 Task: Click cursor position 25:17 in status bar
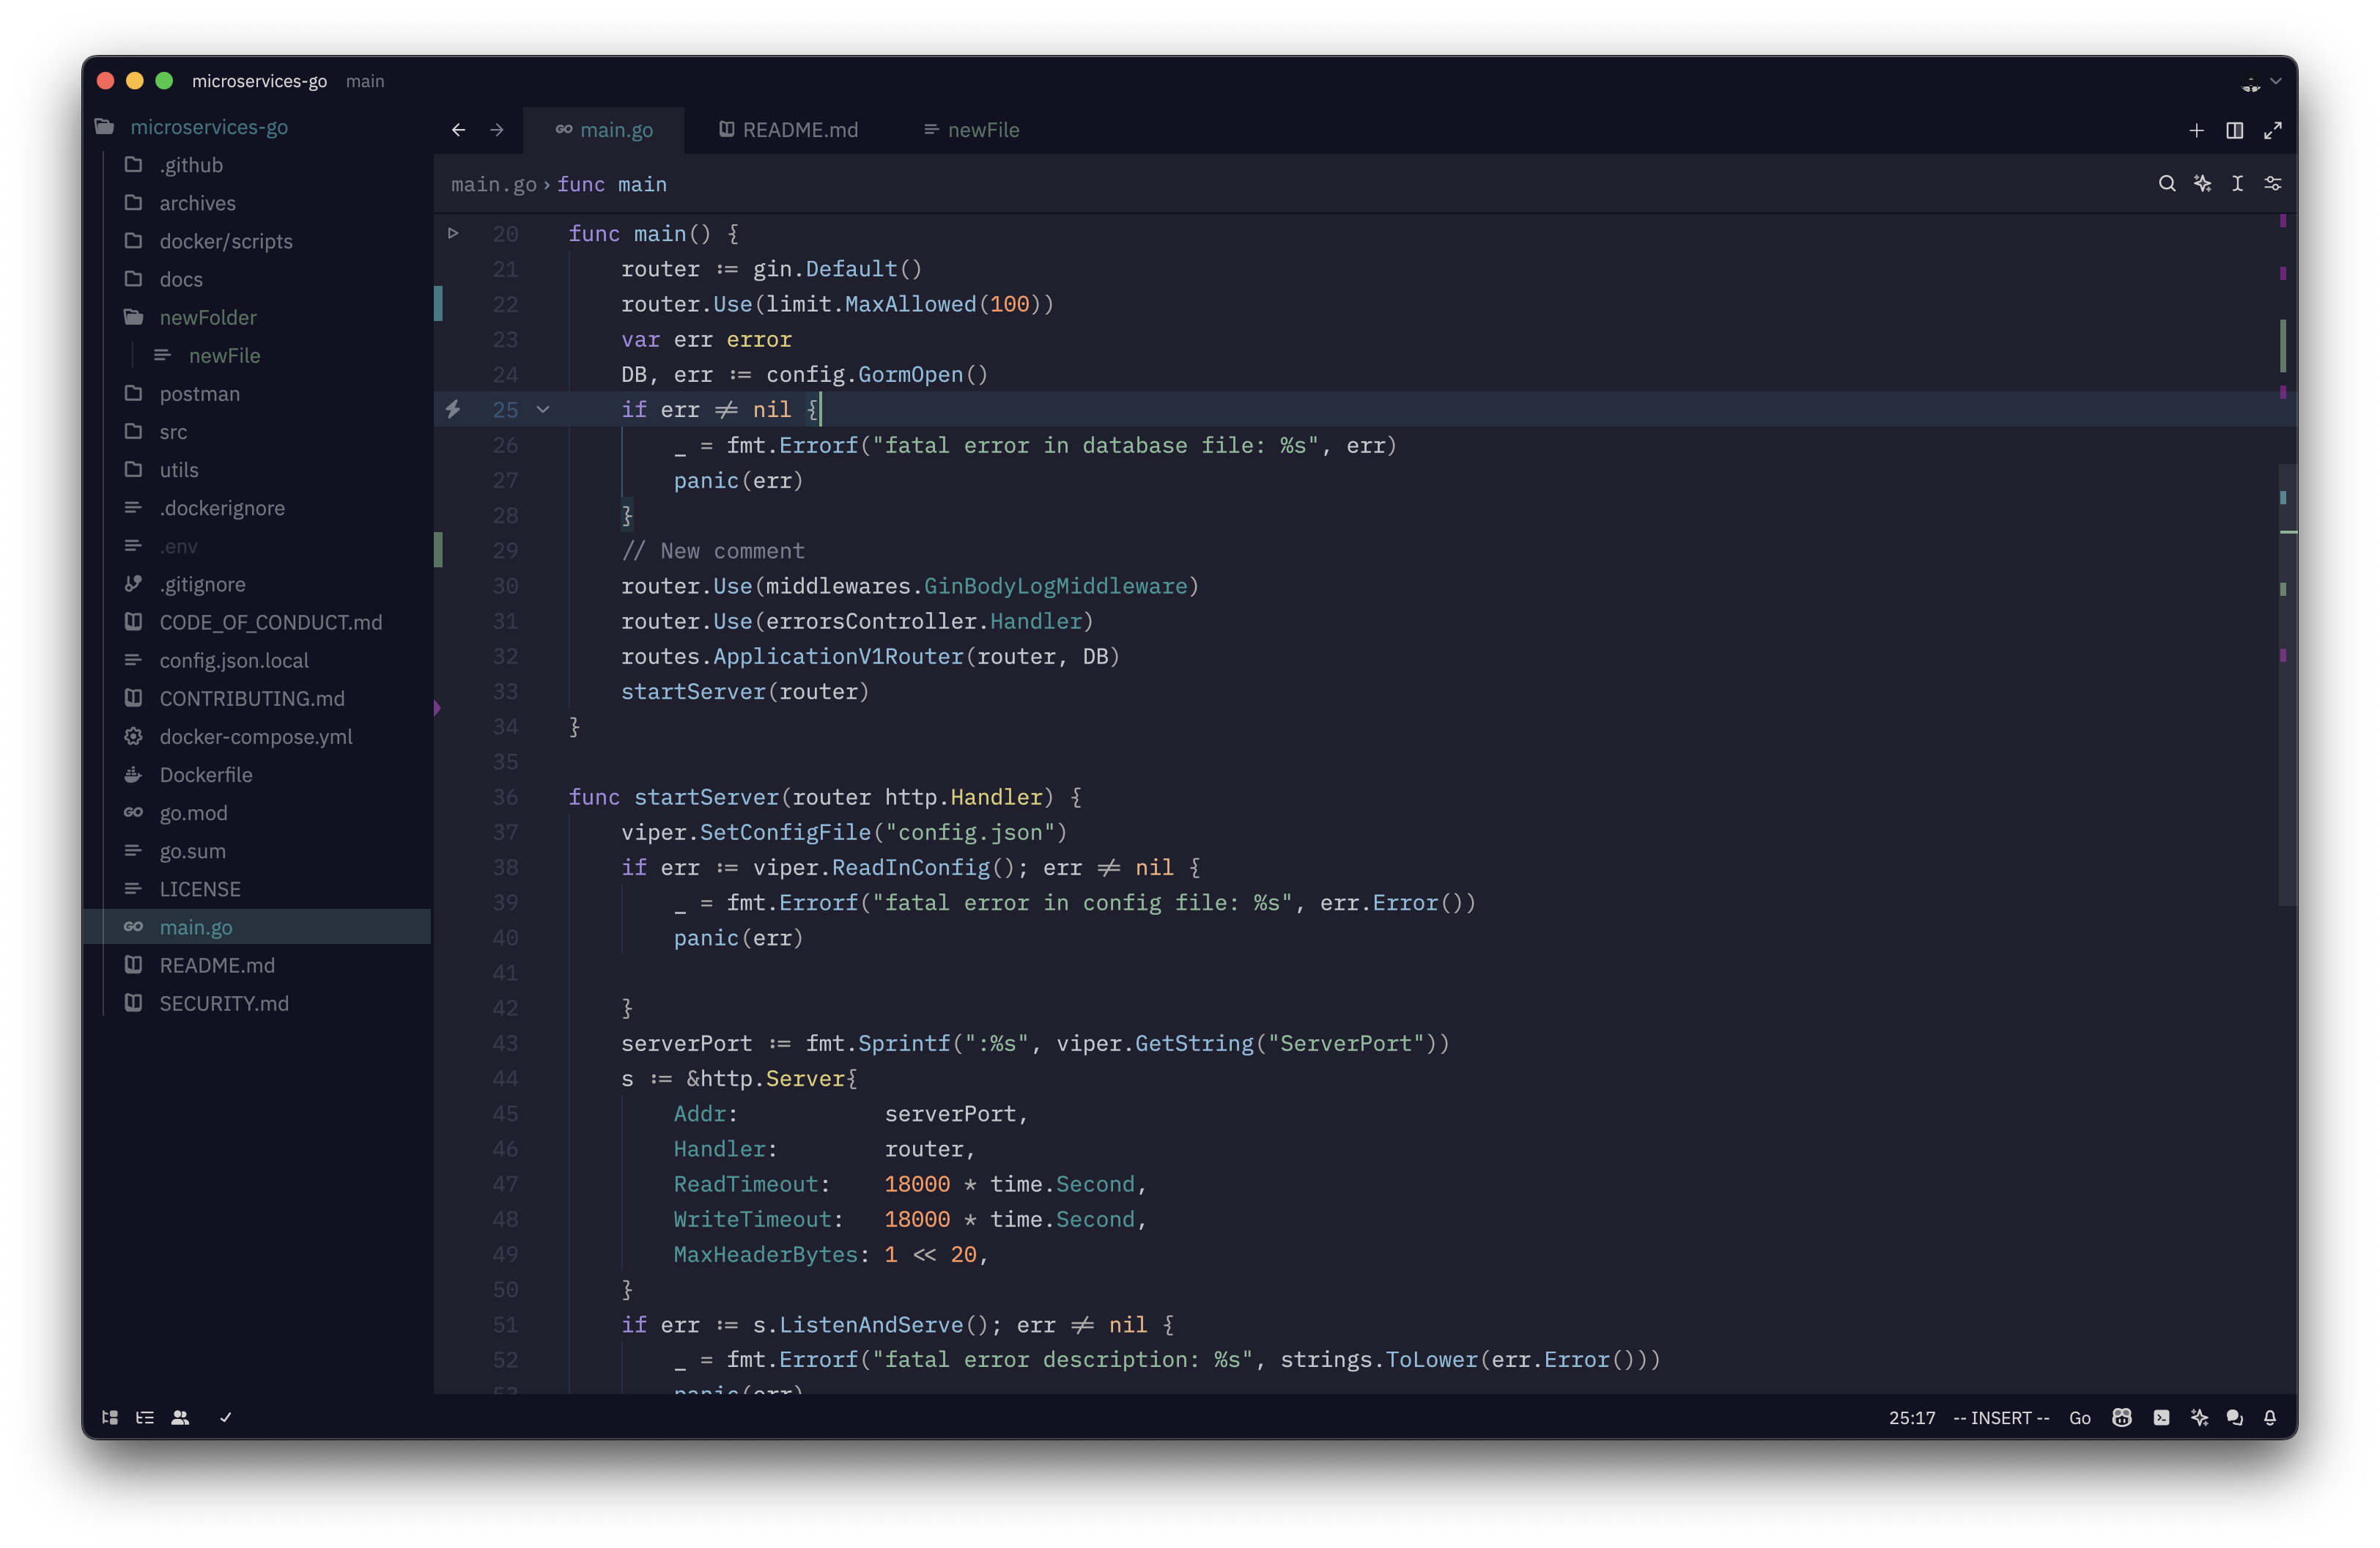click(x=1911, y=1417)
